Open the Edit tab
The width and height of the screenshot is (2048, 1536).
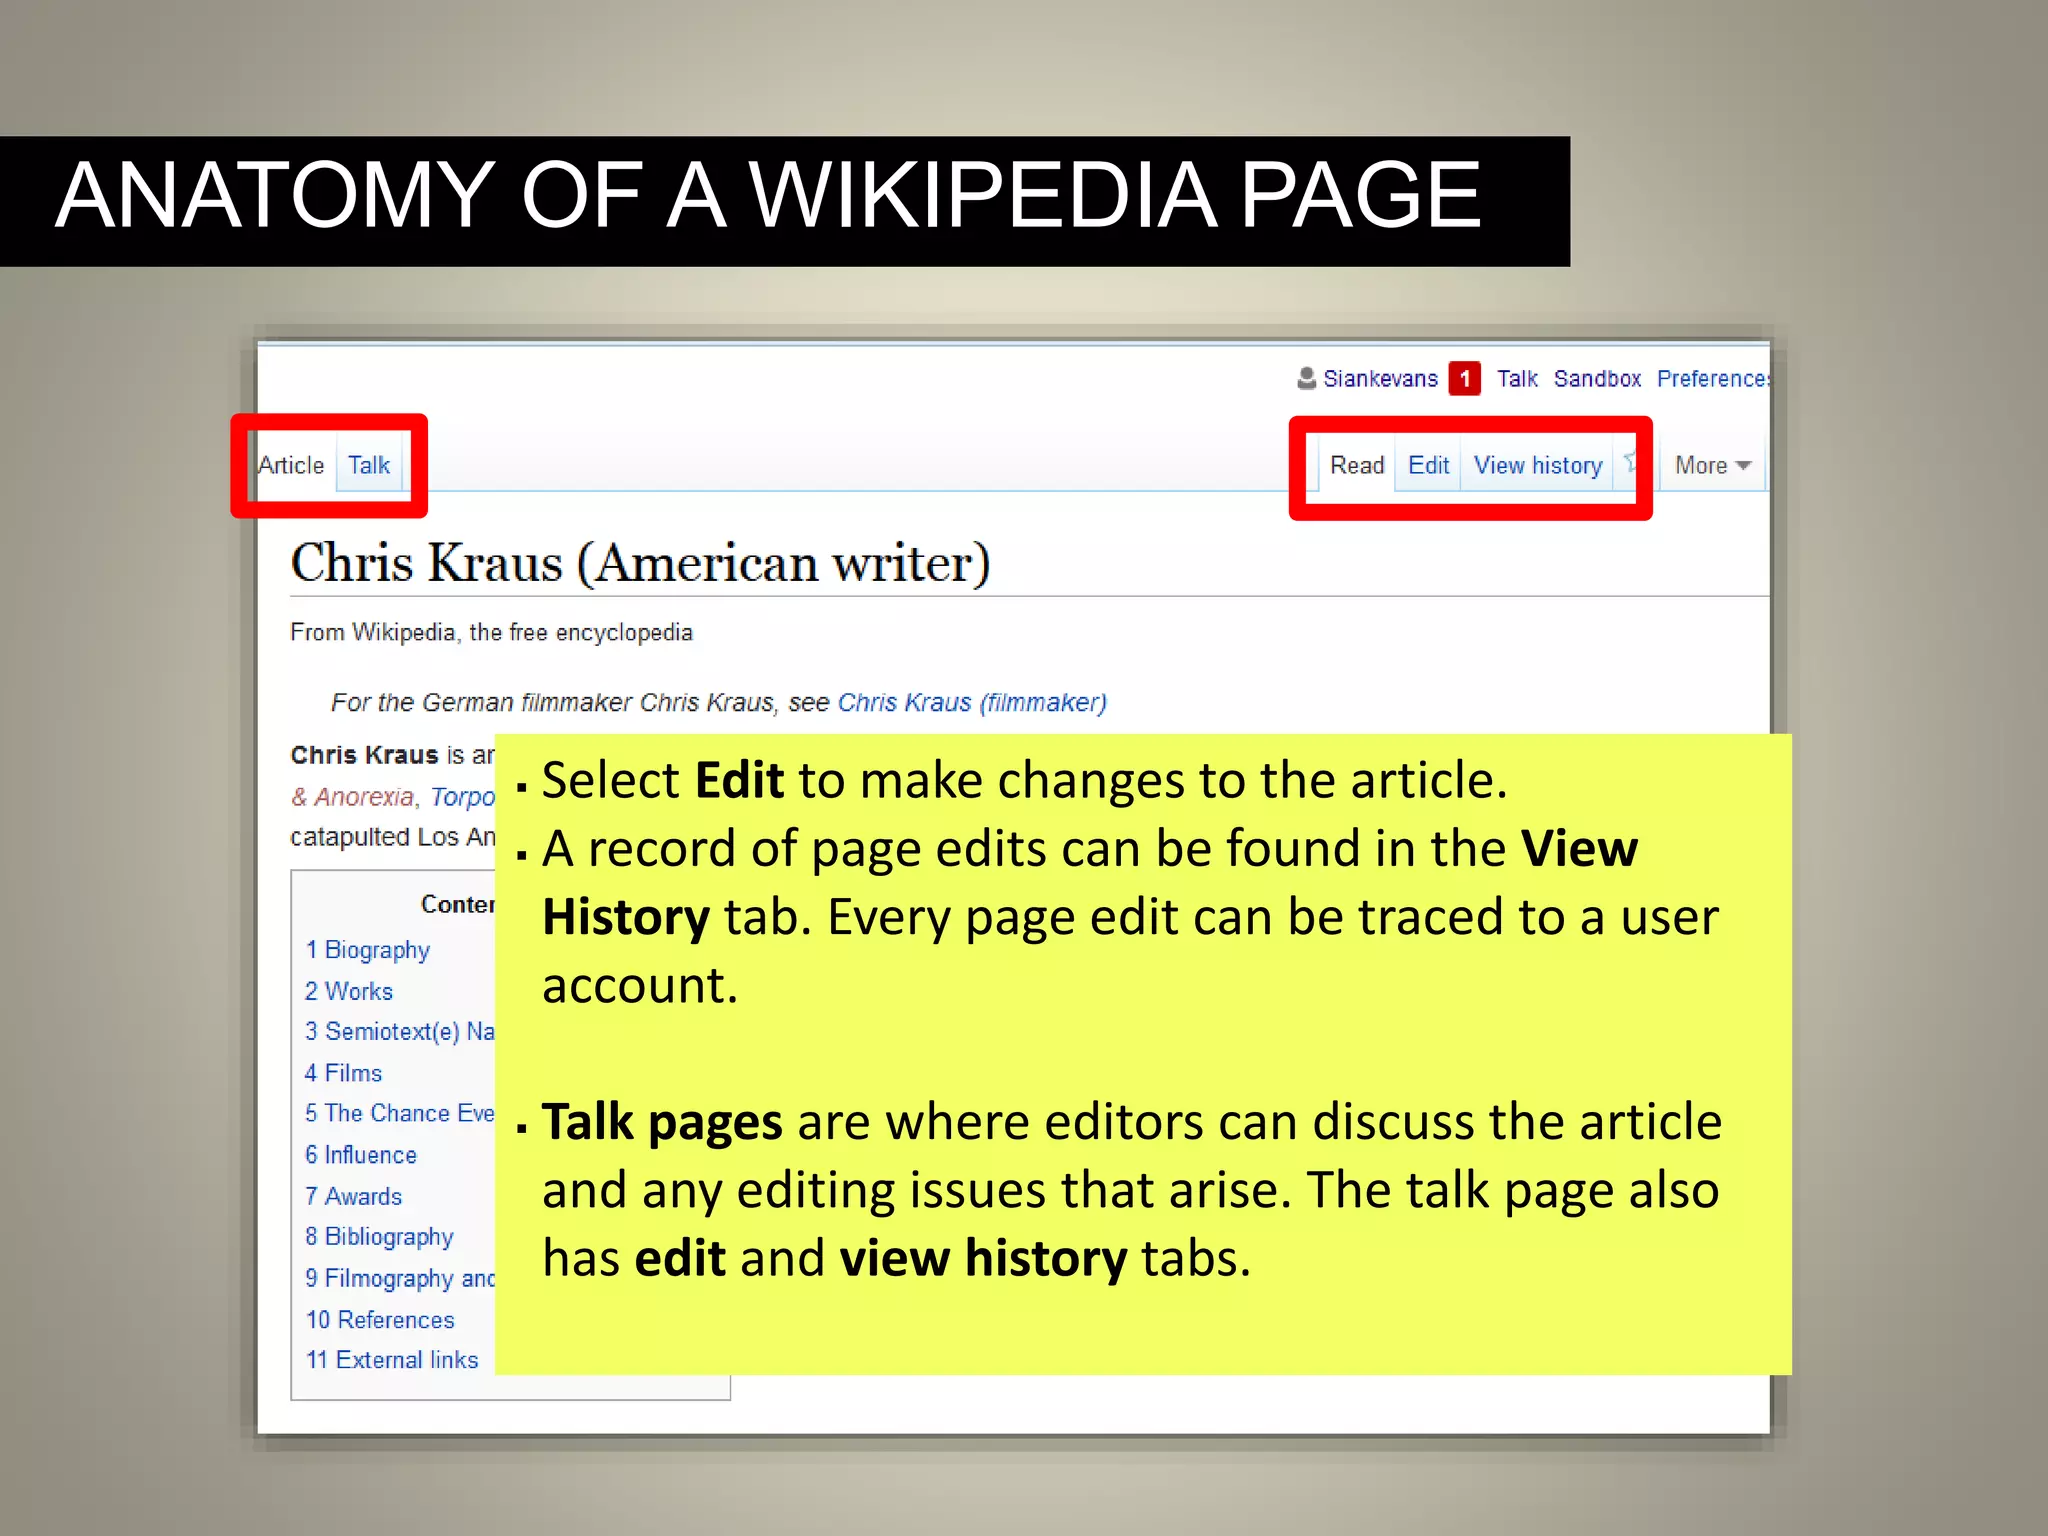click(x=1429, y=465)
